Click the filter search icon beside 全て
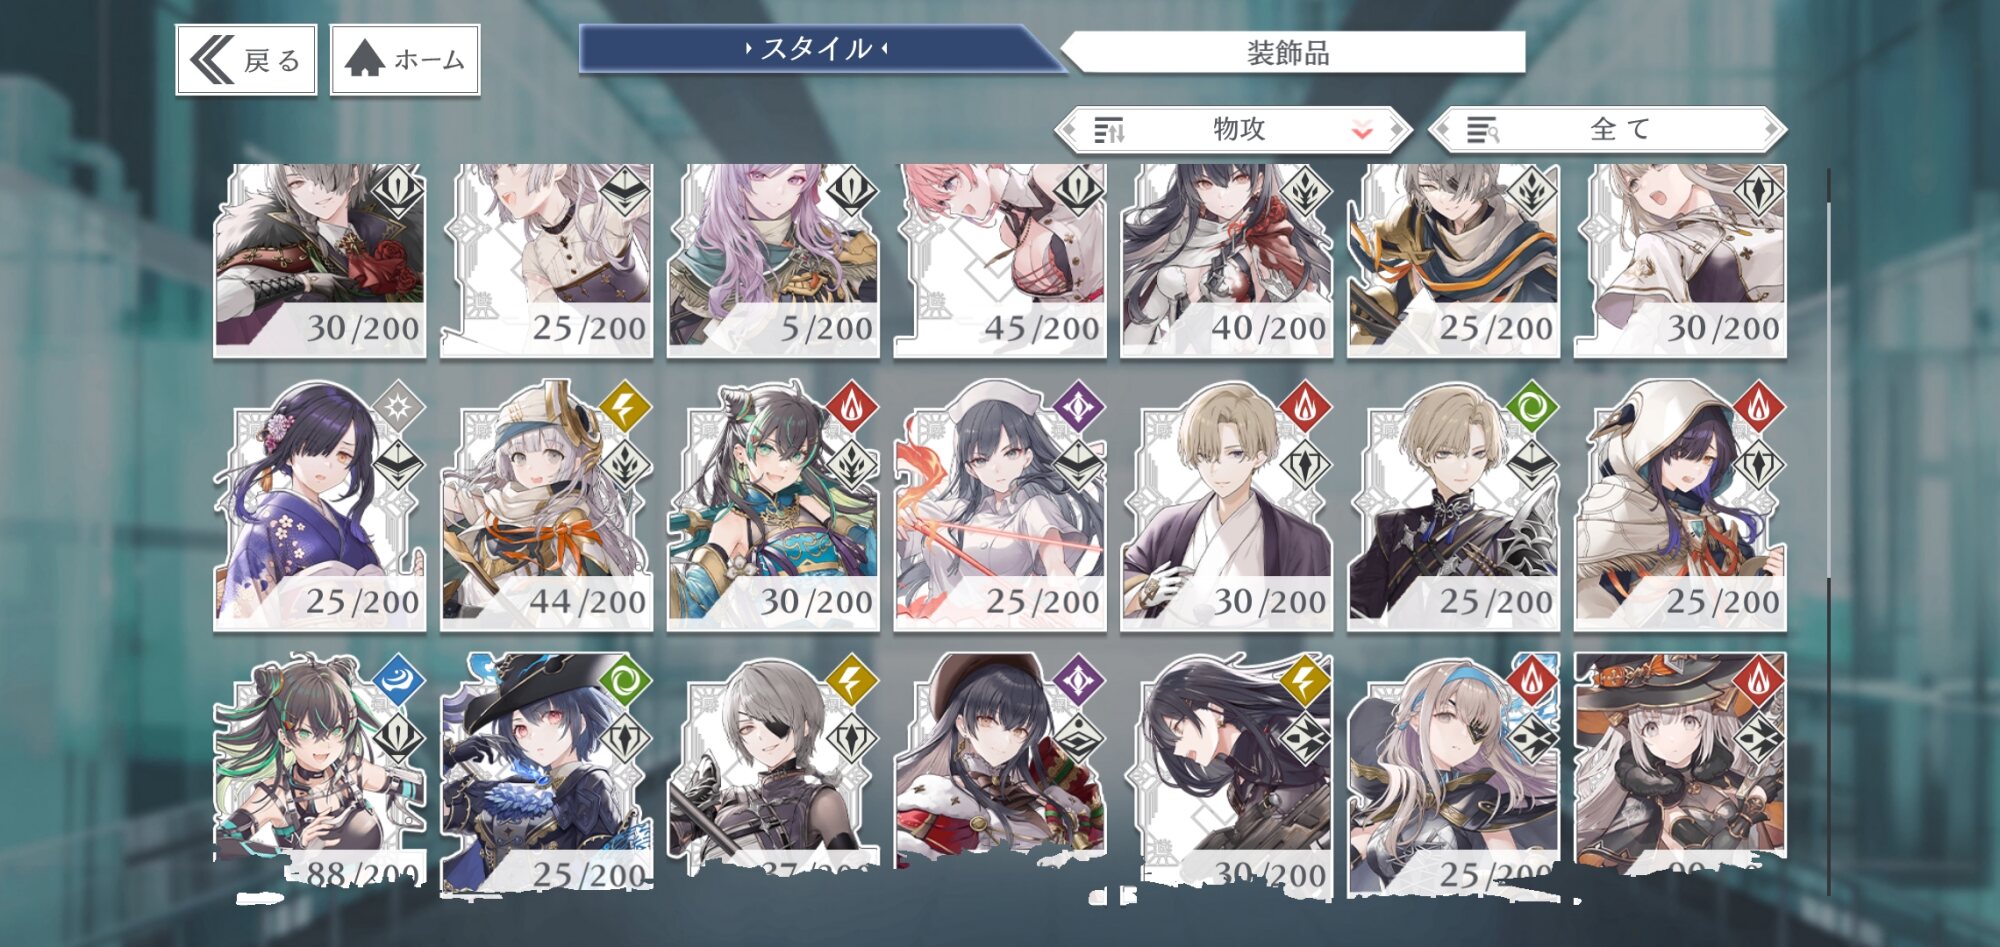This screenshot has height=947, width=2000. (x=1482, y=130)
